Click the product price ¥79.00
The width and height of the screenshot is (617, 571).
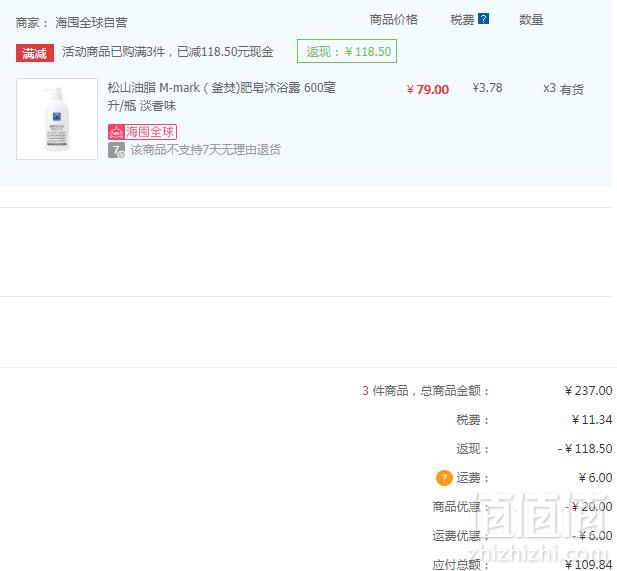pos(427,89)
